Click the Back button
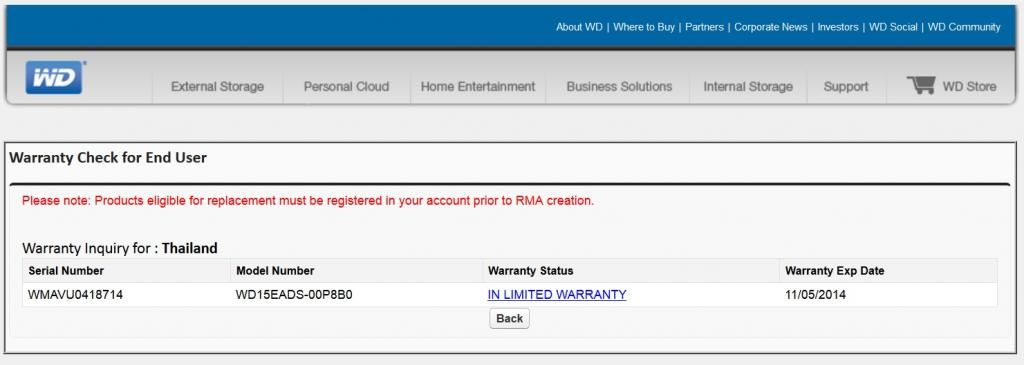 click(509, 318)
